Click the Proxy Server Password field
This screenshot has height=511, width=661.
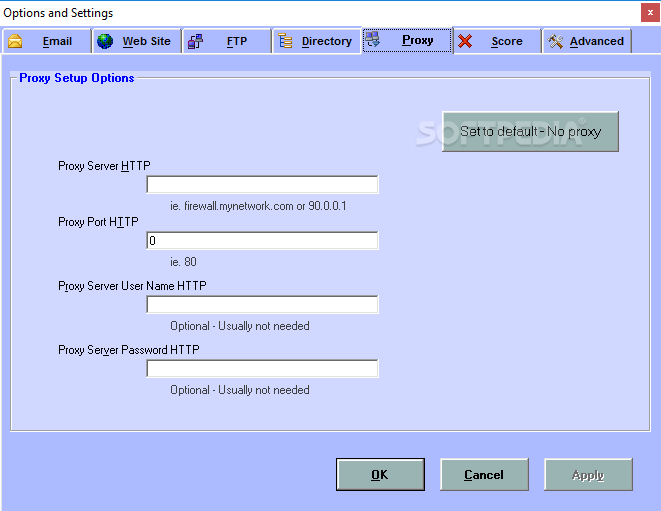pyautogui.click(x=262, y=368)
